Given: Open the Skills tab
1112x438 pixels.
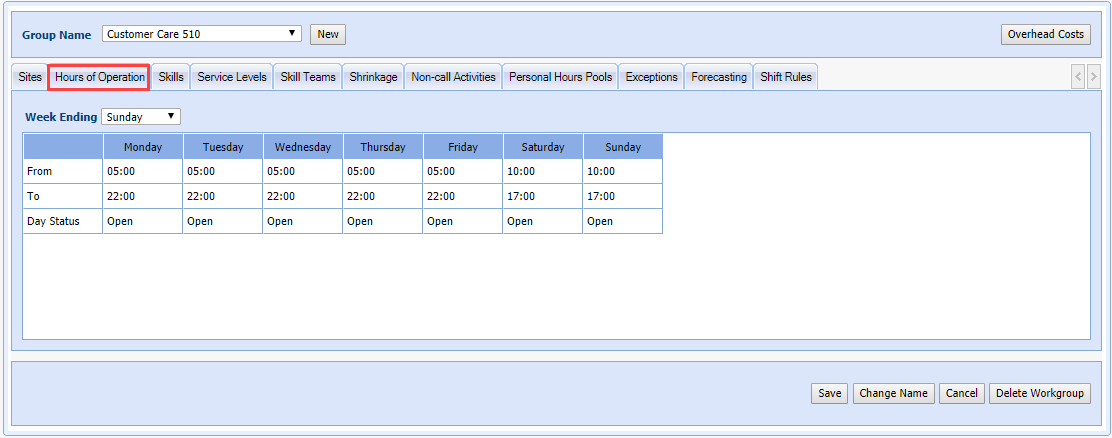Looking at the screenshot, I should tap(171, 77).
